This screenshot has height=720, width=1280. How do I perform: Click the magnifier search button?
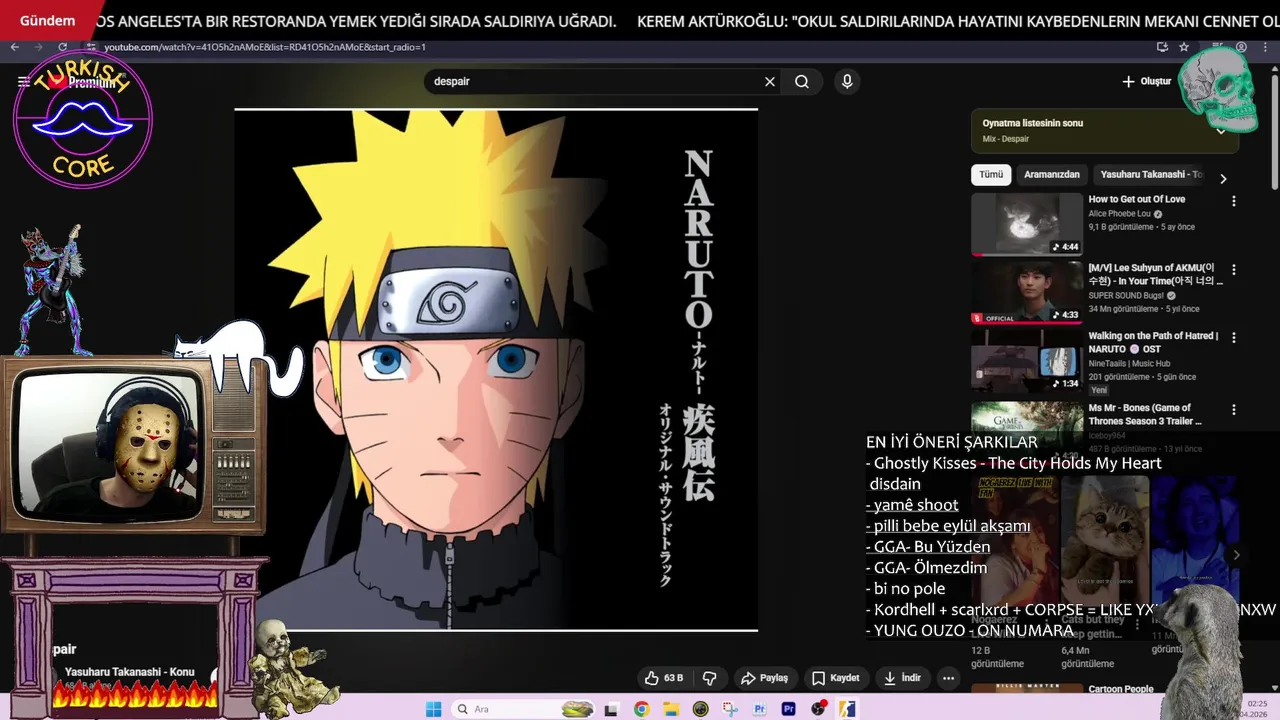pyautogui.click(x=802, y=82)
